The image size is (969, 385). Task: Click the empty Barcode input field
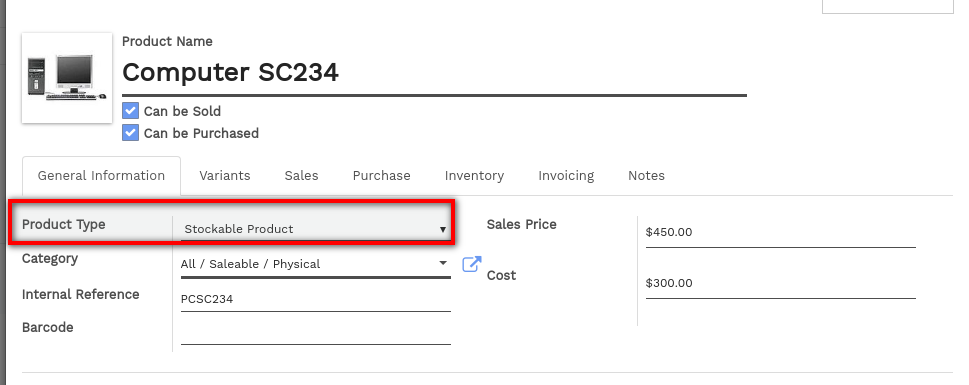pos(316,332)
